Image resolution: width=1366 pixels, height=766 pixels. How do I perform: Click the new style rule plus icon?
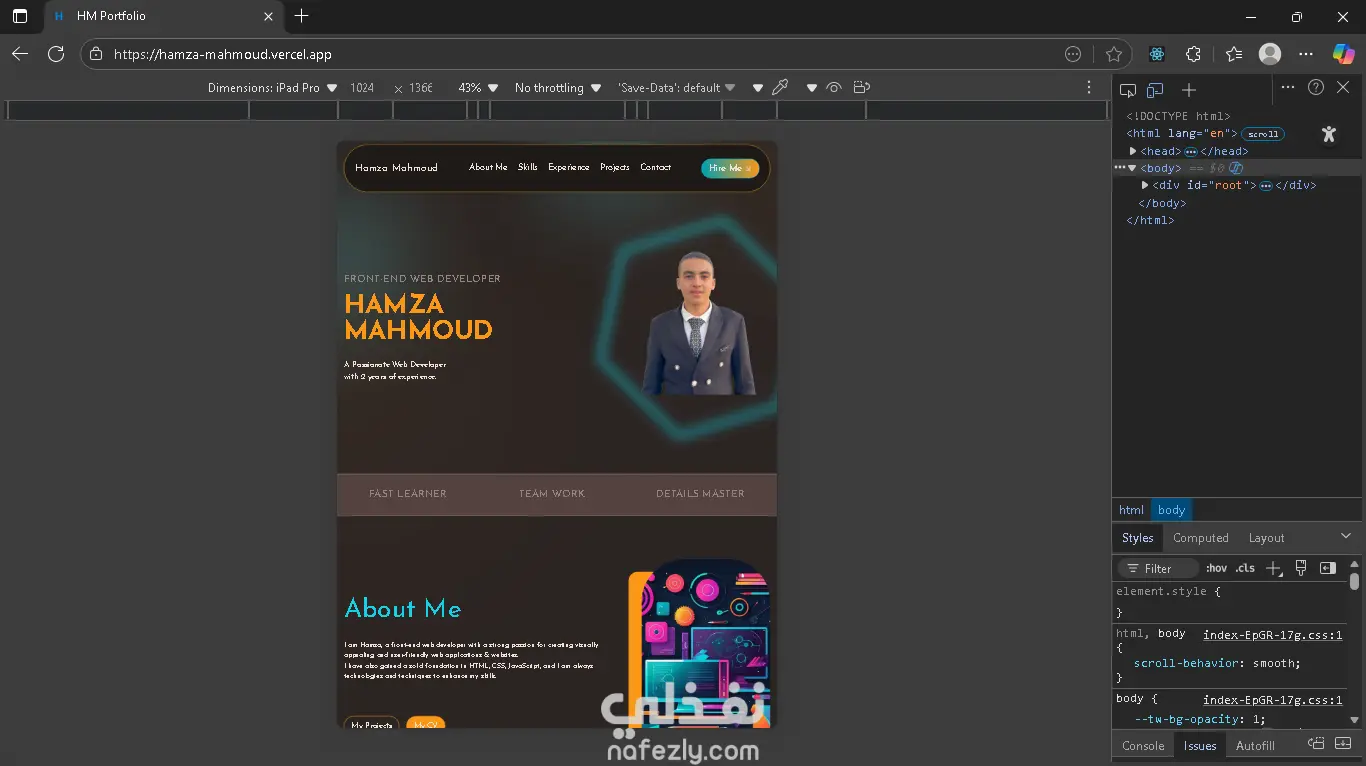1273,568
